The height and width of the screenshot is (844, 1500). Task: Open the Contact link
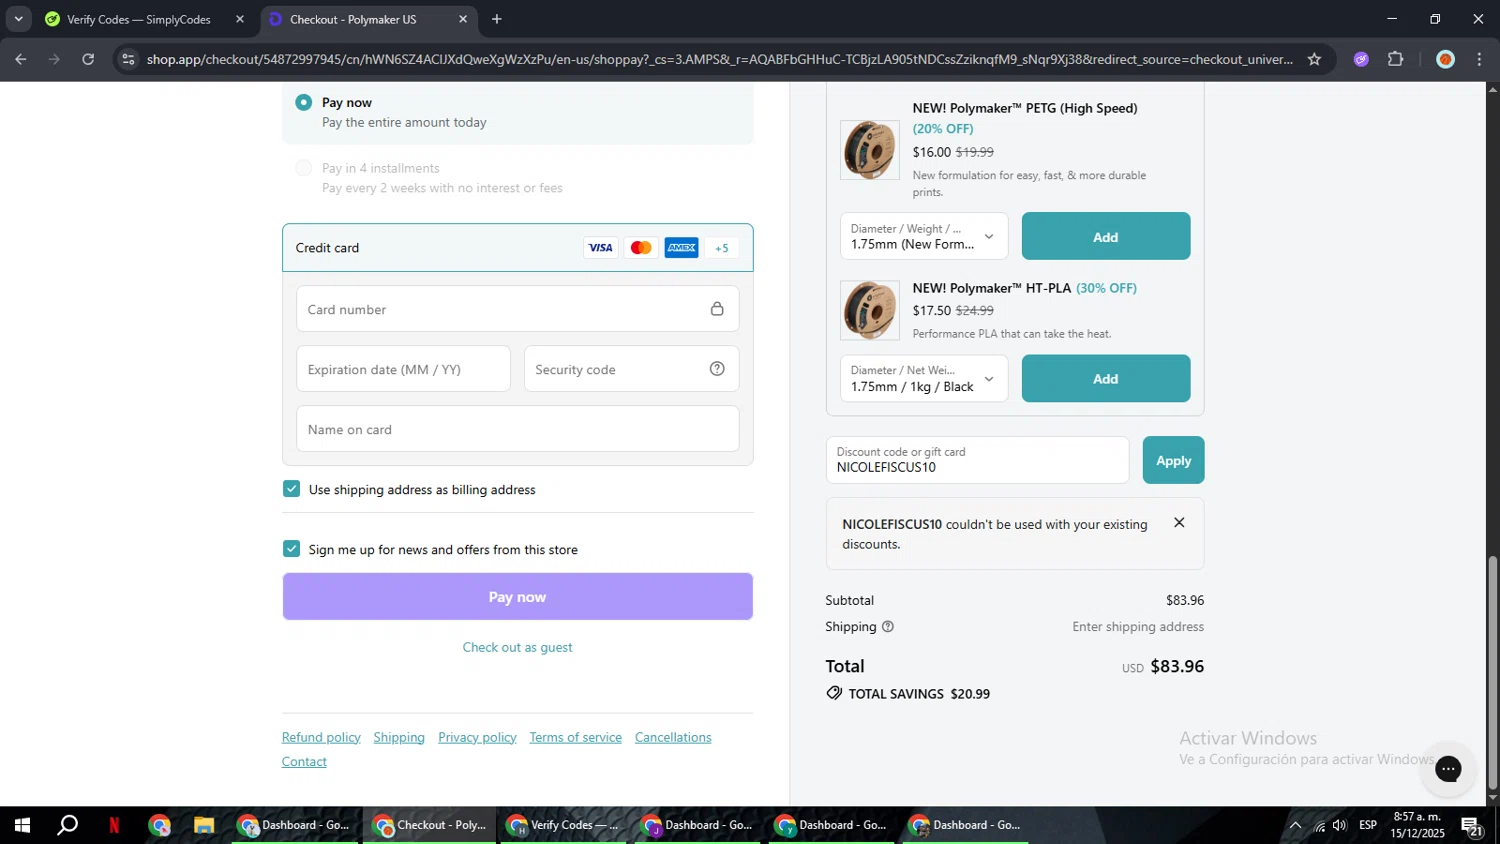click(304, 761)
